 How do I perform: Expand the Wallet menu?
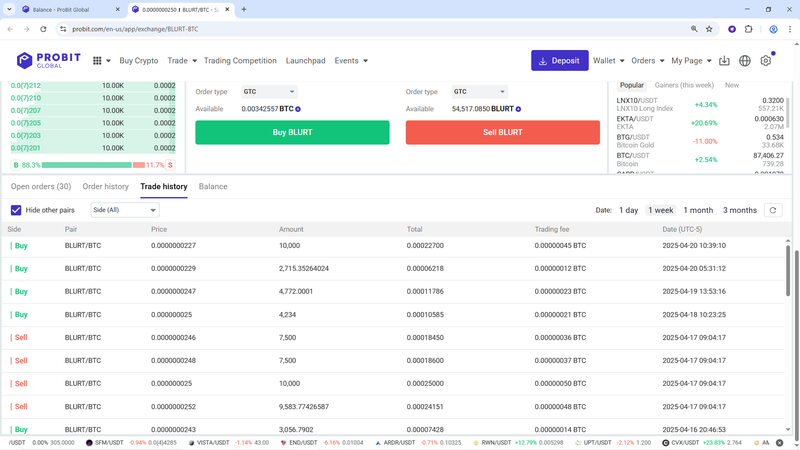pyautogui.click(x=609, y=61)
